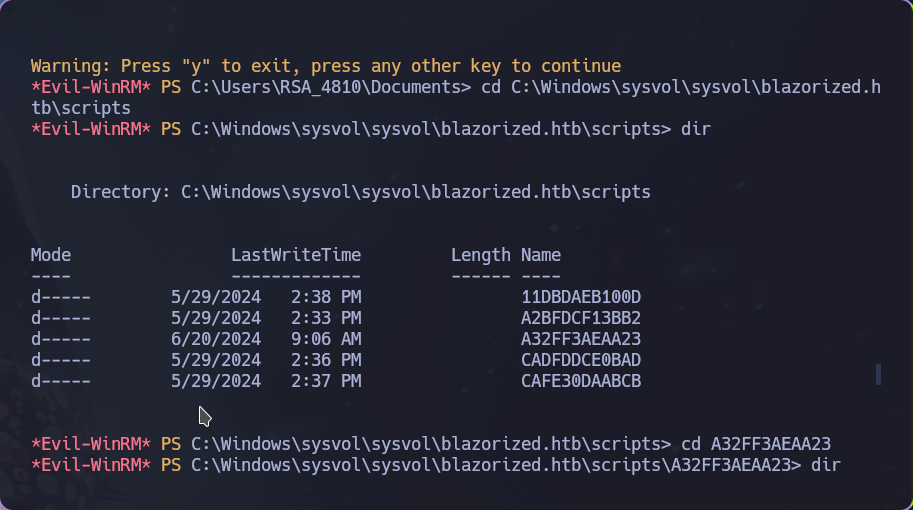This screenshot has width=913, height=510.
Task: Click the 6/20/2024 date entry
Action: tap(215, 339)
